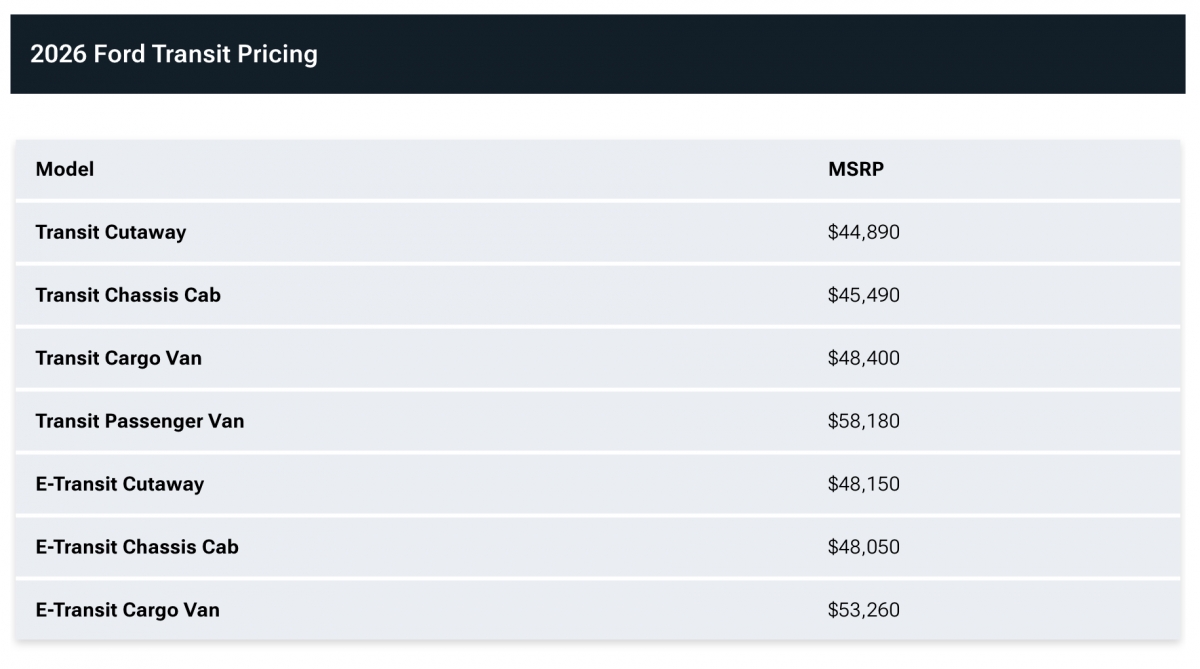This screenshot has width=1200, height=669.
Task: Click the $45,490 price
Action: (x=864, y=295)
